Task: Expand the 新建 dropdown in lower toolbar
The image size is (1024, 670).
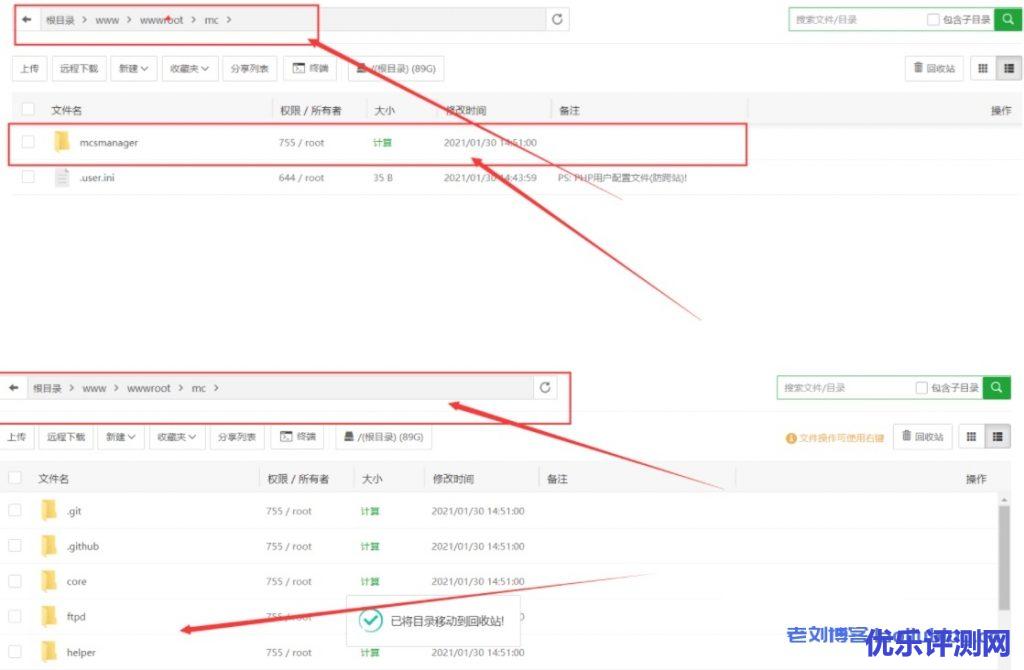Action: [x=120, y=437]
